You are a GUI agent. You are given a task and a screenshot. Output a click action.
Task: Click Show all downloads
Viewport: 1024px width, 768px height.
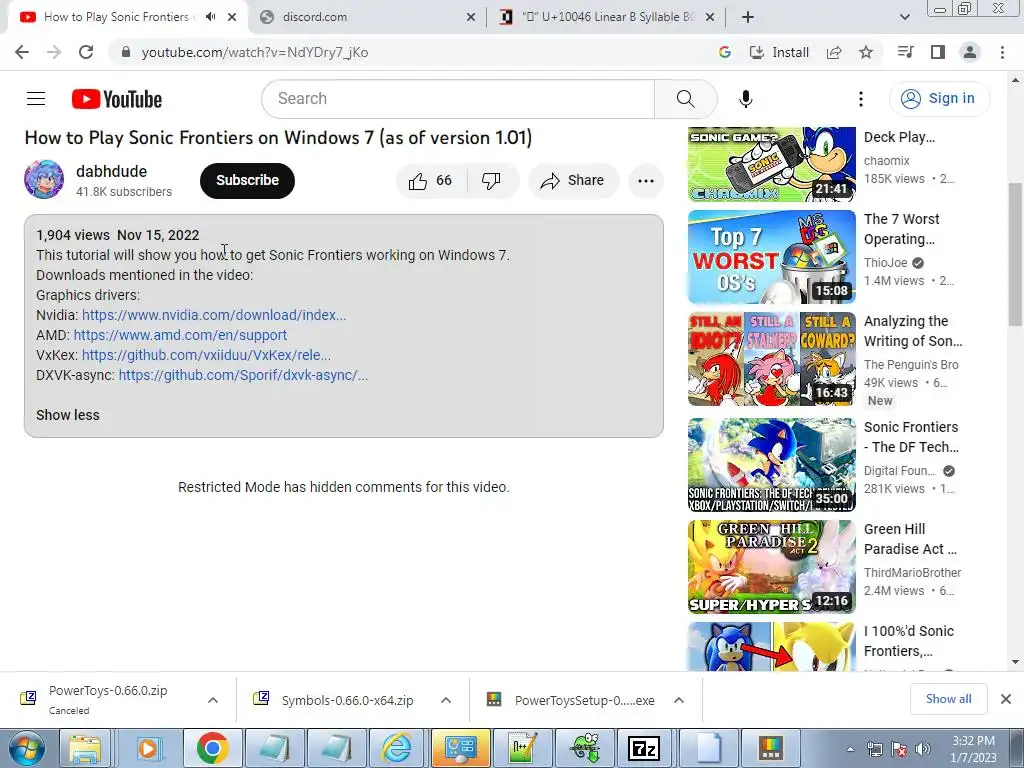(x=948, y=699)
